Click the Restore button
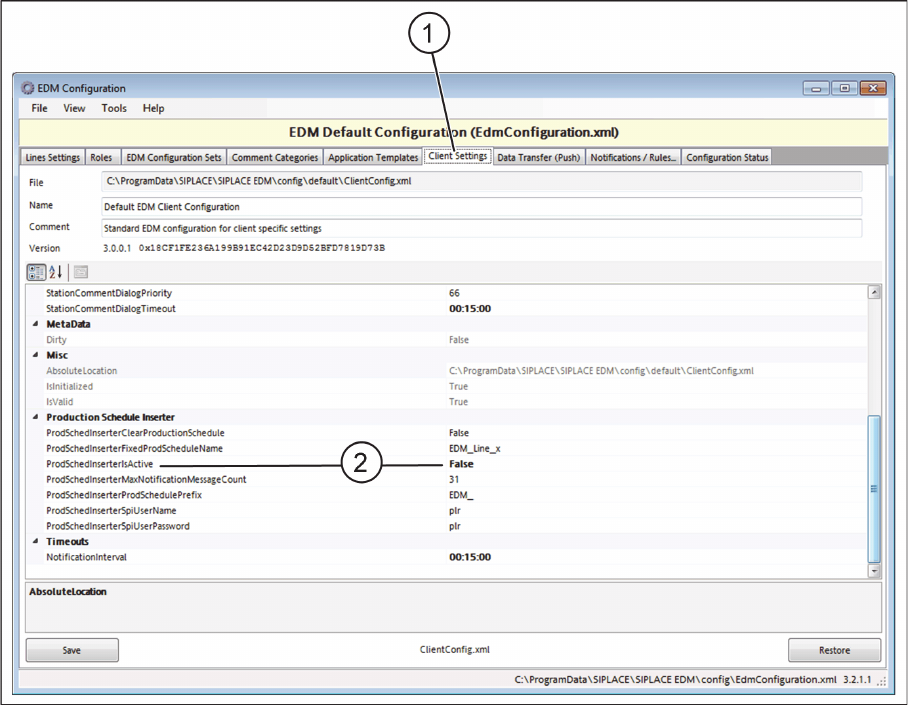The image size is (908, 705). [834, 650]
